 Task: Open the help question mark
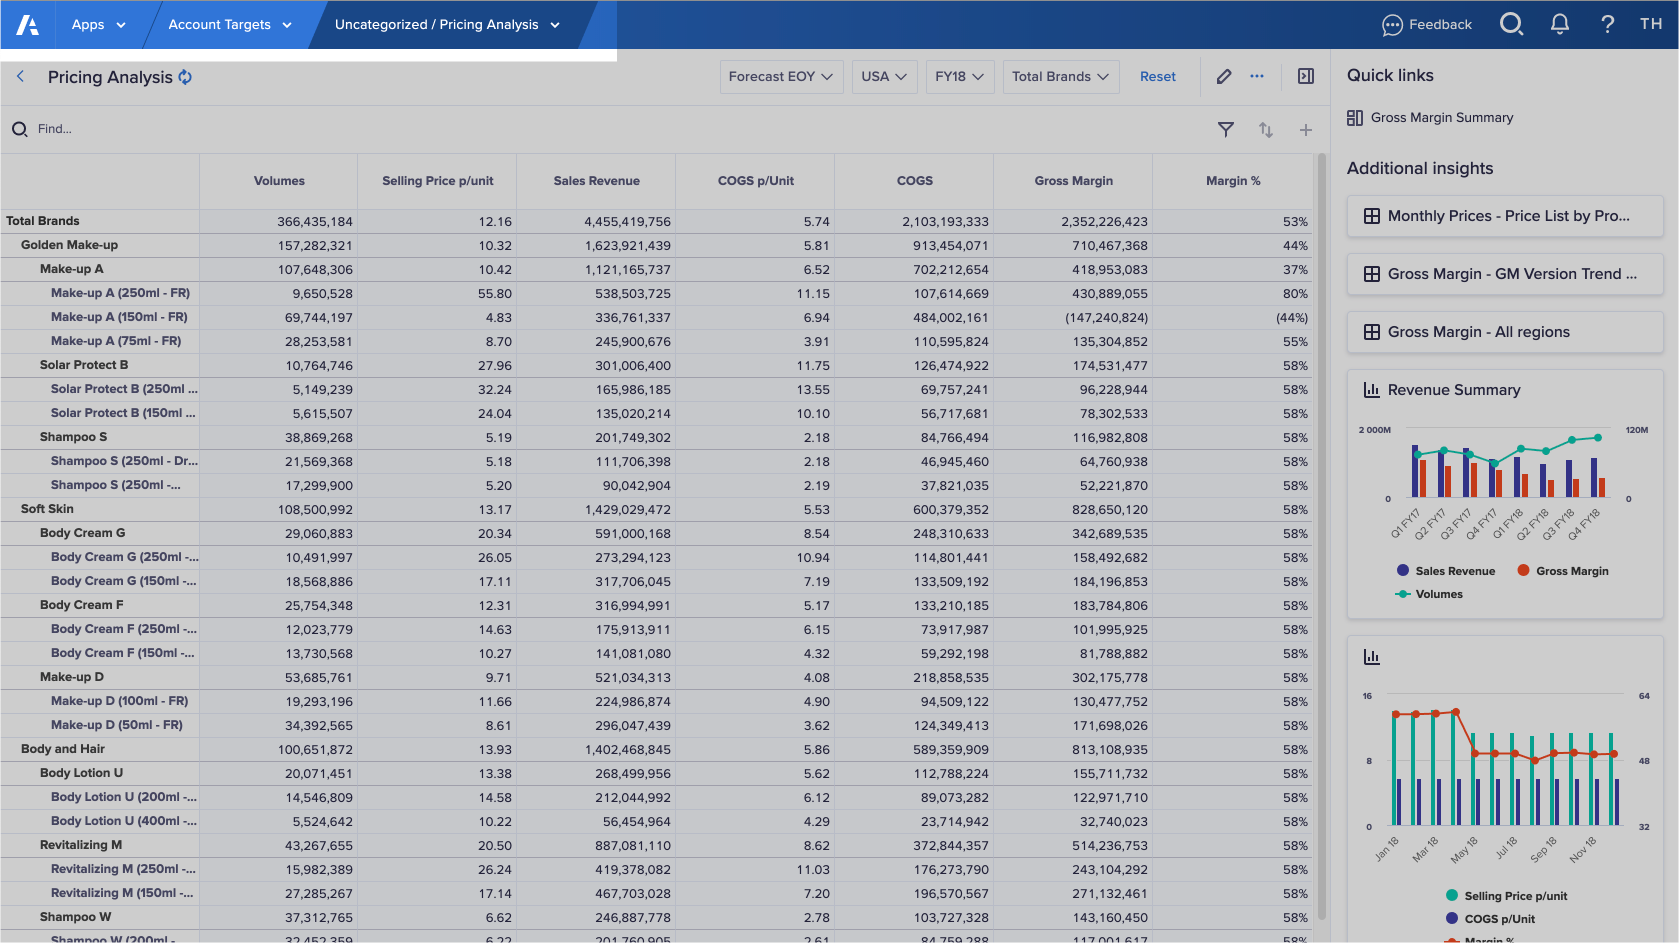[x=1607, y=24]
